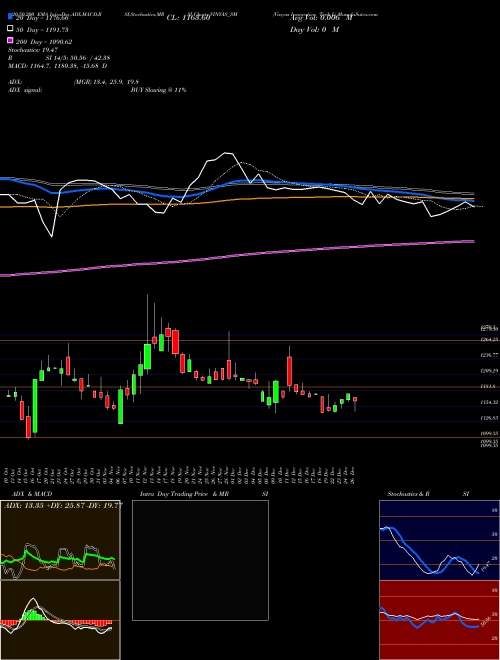The width and height of the screenshot is (500, 660).
Task: Click the 'ADX: 13.35 +DY: 25.87 -DY: 19.77' readout
Action: 63,506
